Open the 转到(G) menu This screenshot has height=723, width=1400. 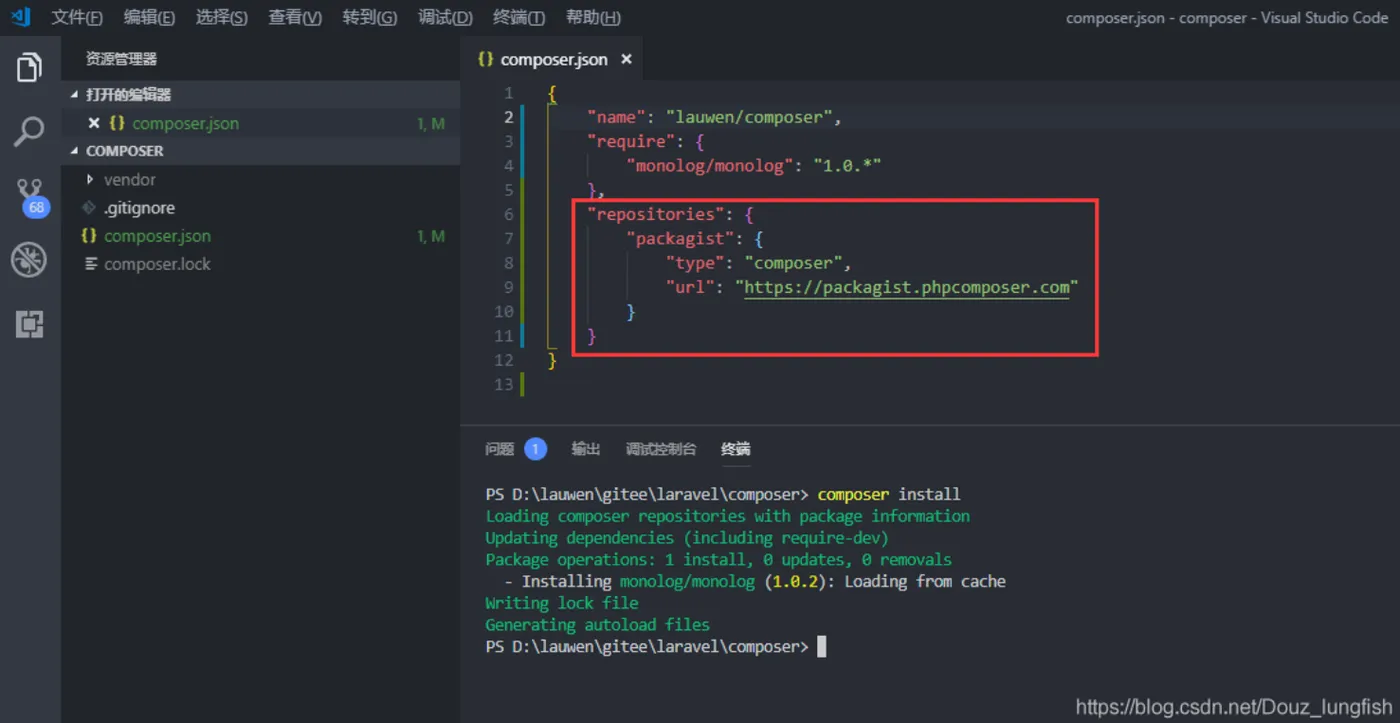pyautogui.click(x=369, y=18)
